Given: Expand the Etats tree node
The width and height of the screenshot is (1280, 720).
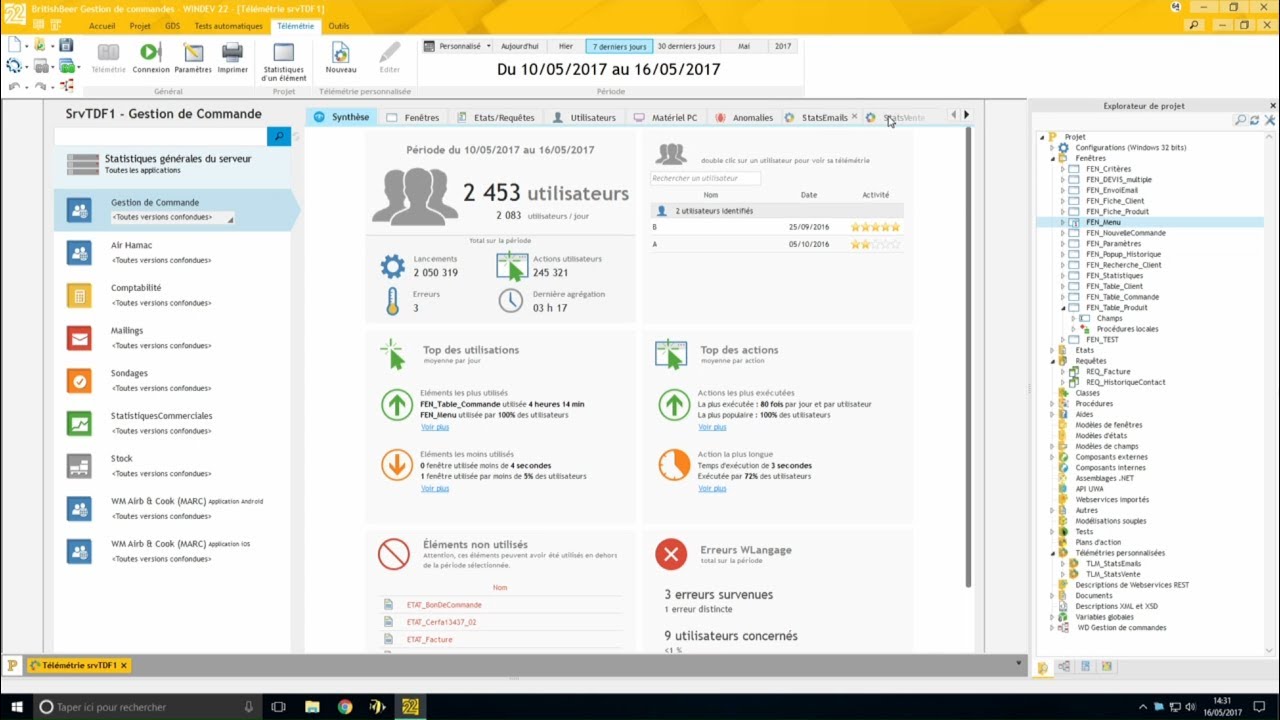Looking at the screenshot, I should [1052, 350].
